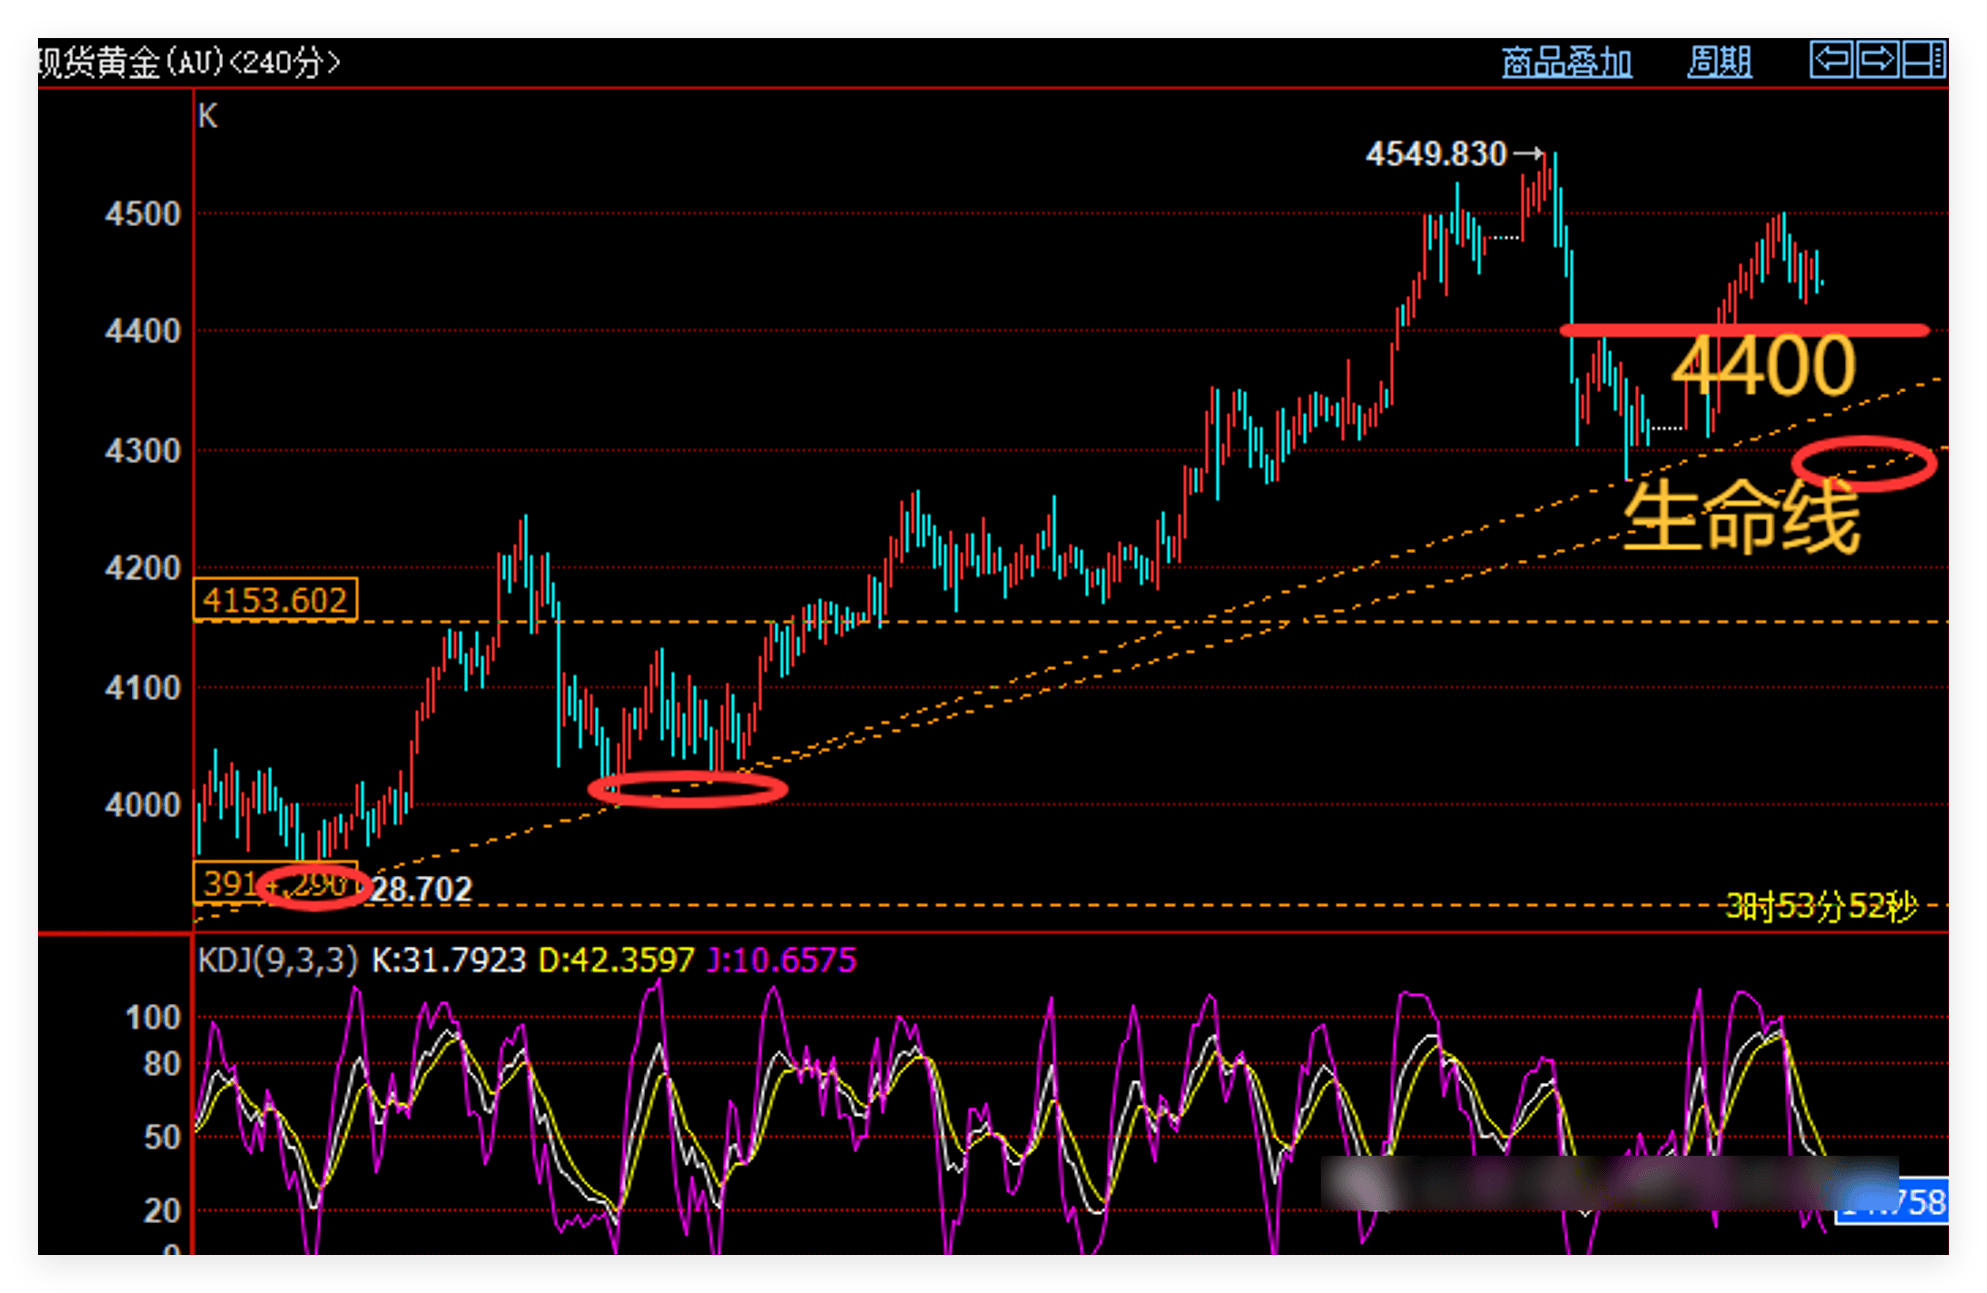
Task: Click the 3时53分52秒 countdown timer
Action: 1821,907
